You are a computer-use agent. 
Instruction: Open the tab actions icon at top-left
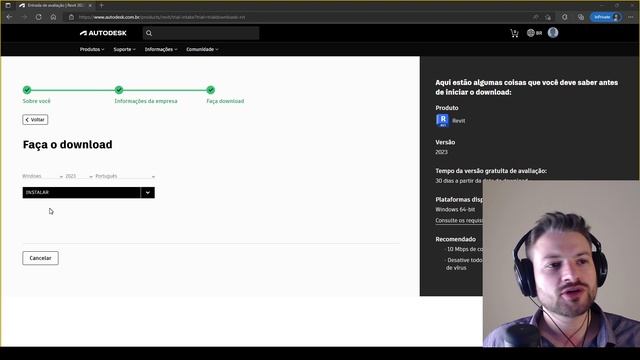coord(8,5)
